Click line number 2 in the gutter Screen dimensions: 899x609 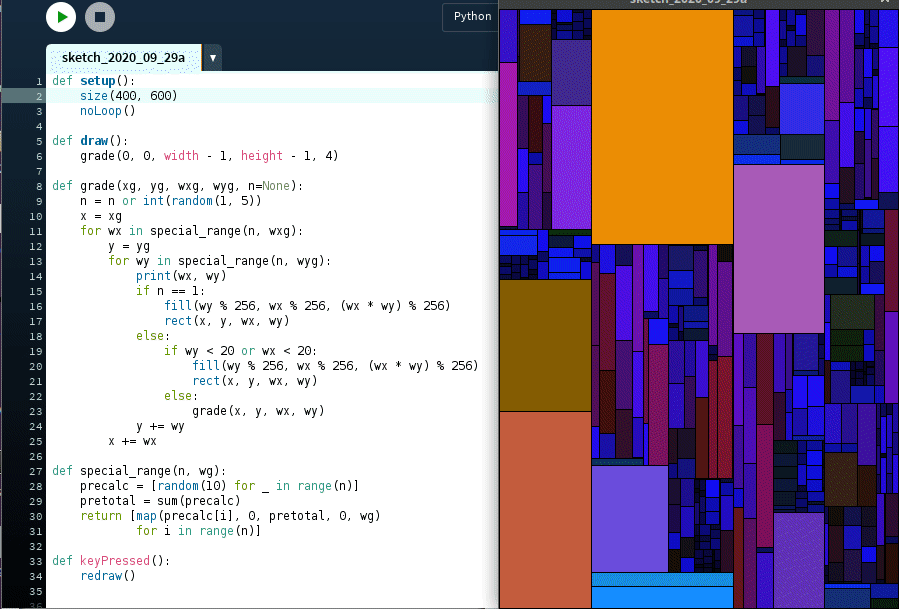point(38,96)
